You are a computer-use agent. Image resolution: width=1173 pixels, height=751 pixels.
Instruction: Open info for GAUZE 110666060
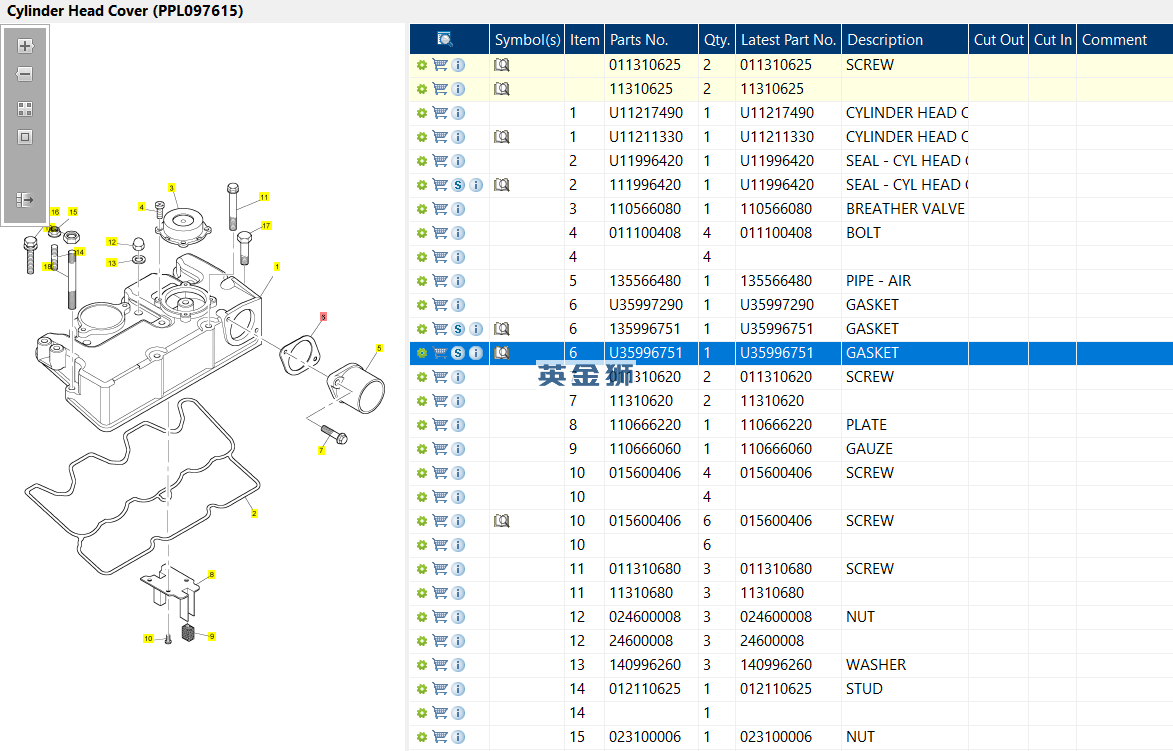coord(459,449)
